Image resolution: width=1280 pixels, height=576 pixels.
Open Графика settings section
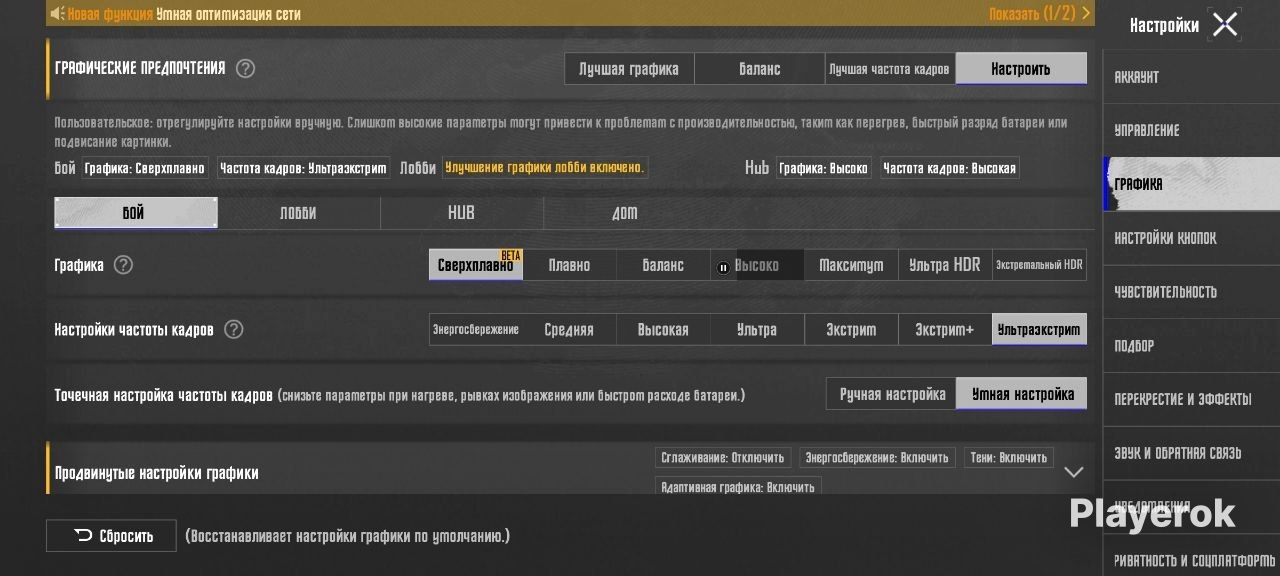(1191, 184)
